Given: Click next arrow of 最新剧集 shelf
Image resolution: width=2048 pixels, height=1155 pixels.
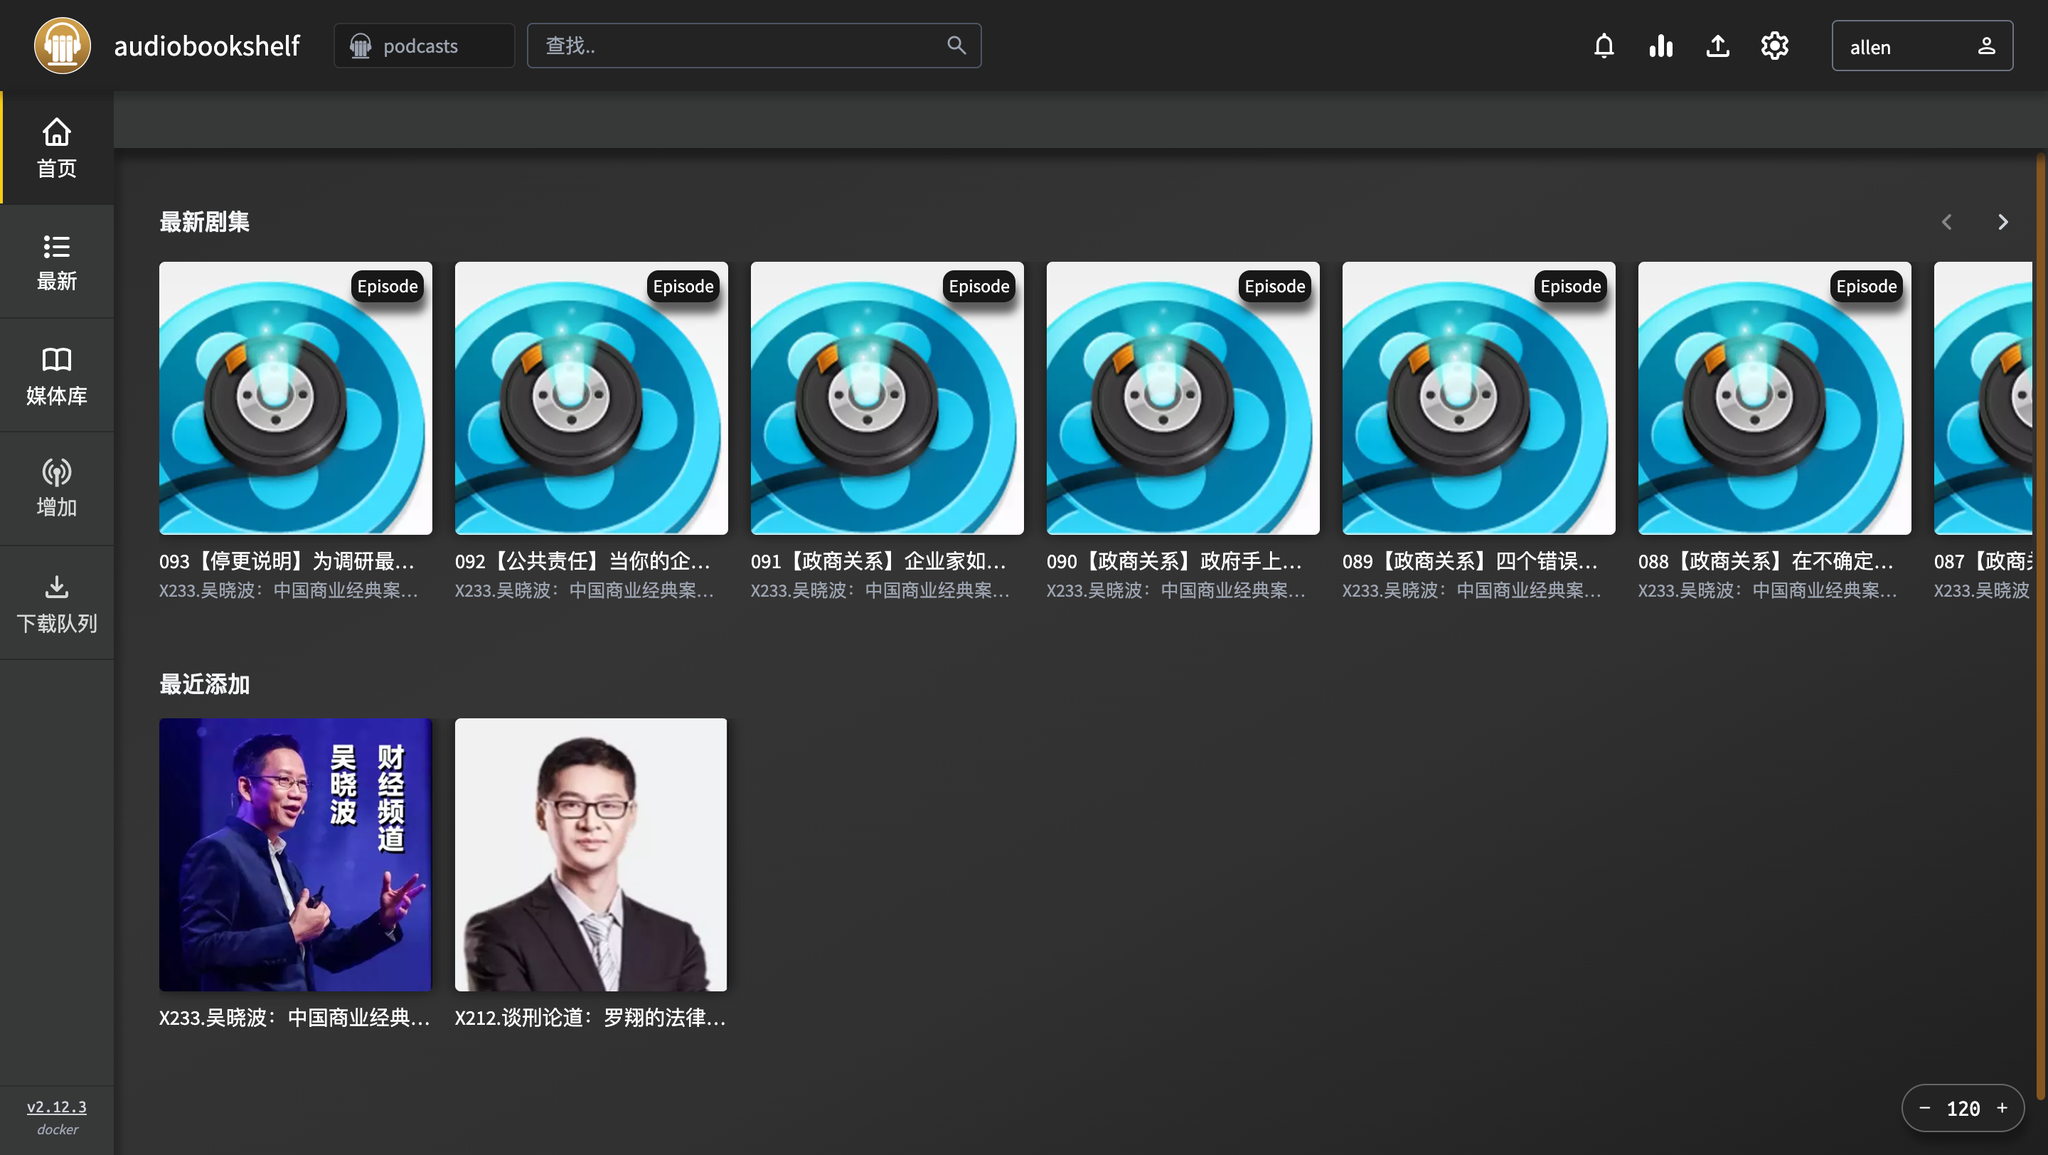Looking at the screenshot, I should tap(2002, 222).
